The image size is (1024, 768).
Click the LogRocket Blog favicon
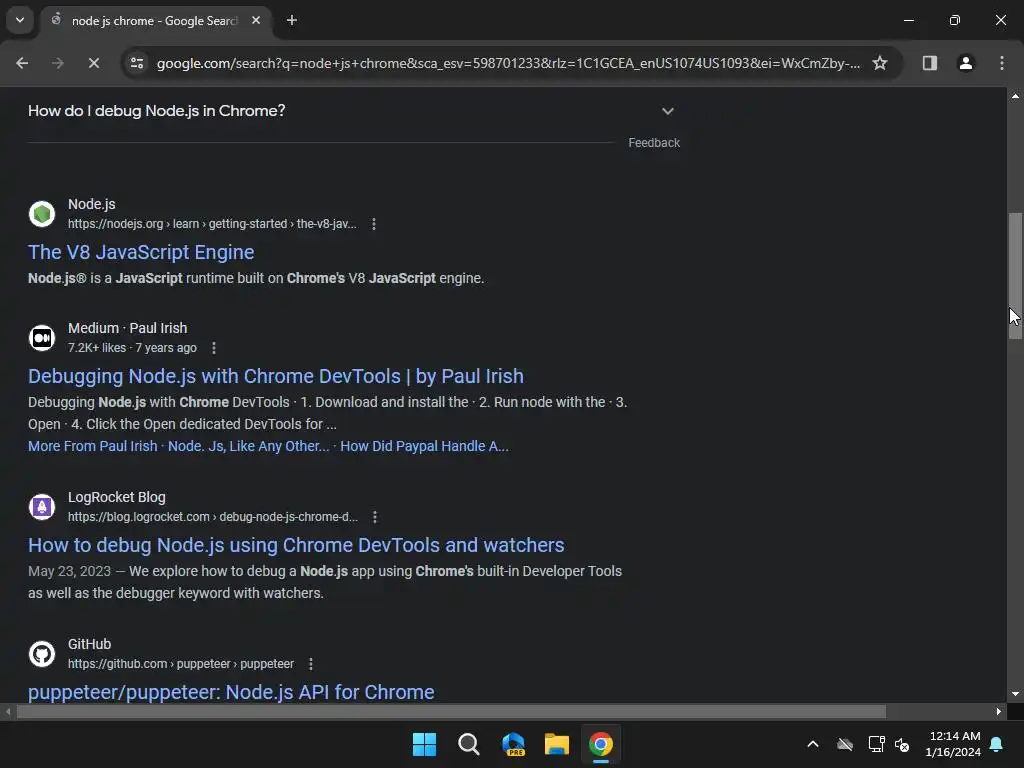click(x=42, y=507)
